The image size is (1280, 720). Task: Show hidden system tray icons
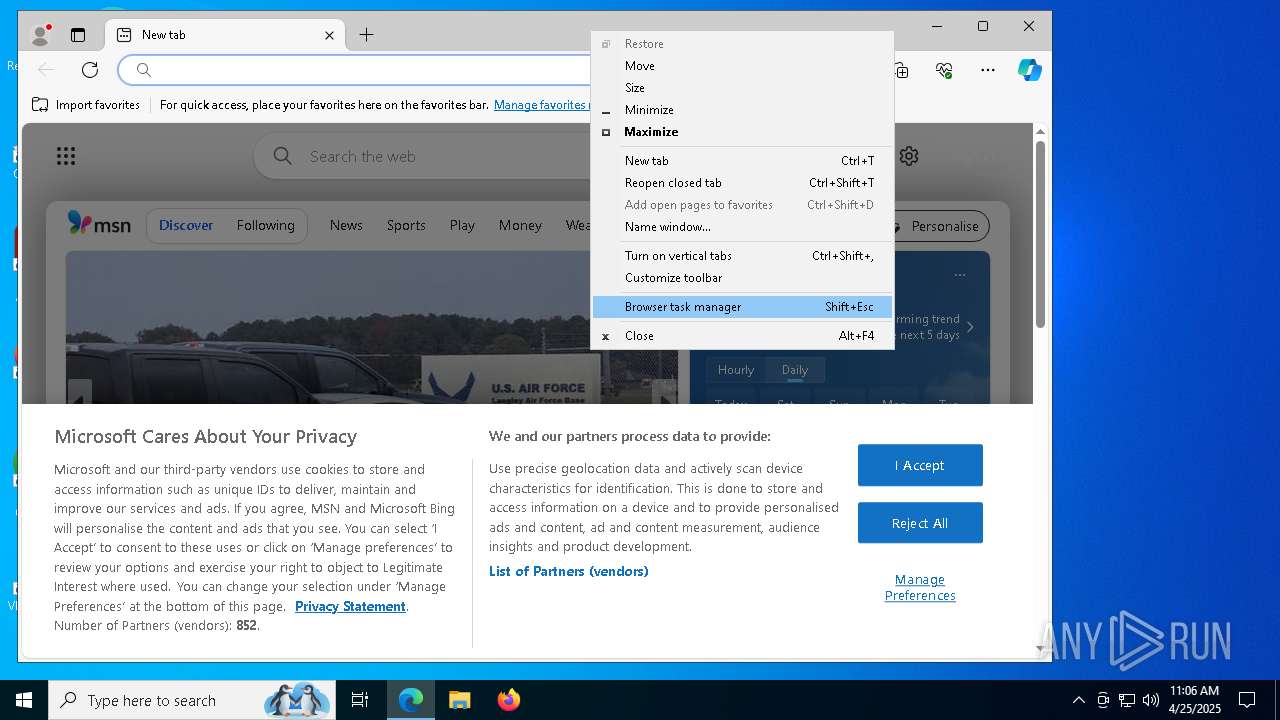point(1078,700)
